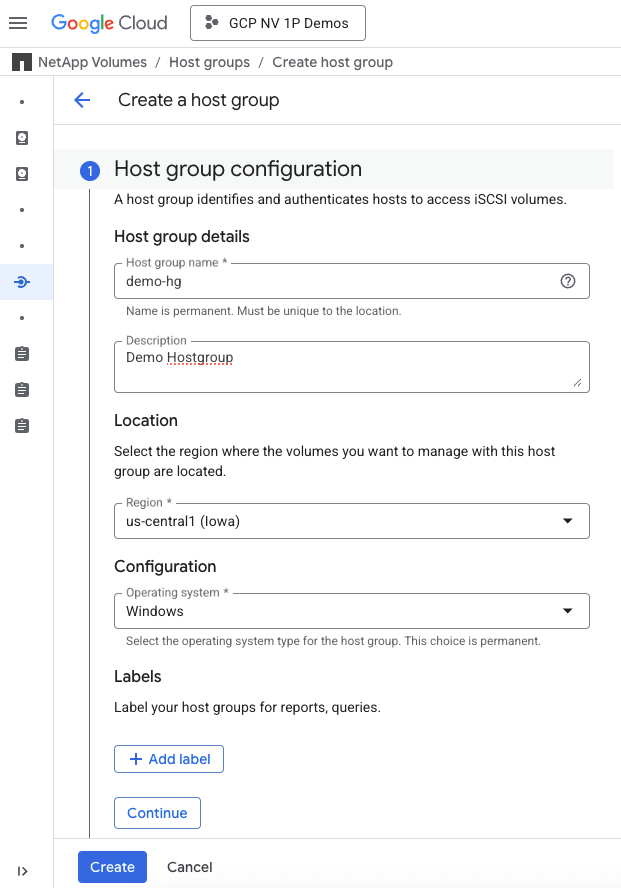The image size is (621, 888).
Task: Click the topmost disk icon in the sidebar
Action: (22, 138)
